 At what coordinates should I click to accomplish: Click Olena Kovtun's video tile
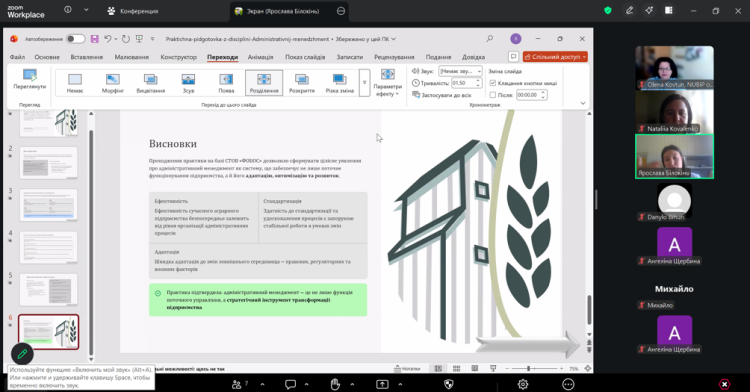tap(674, 67)
